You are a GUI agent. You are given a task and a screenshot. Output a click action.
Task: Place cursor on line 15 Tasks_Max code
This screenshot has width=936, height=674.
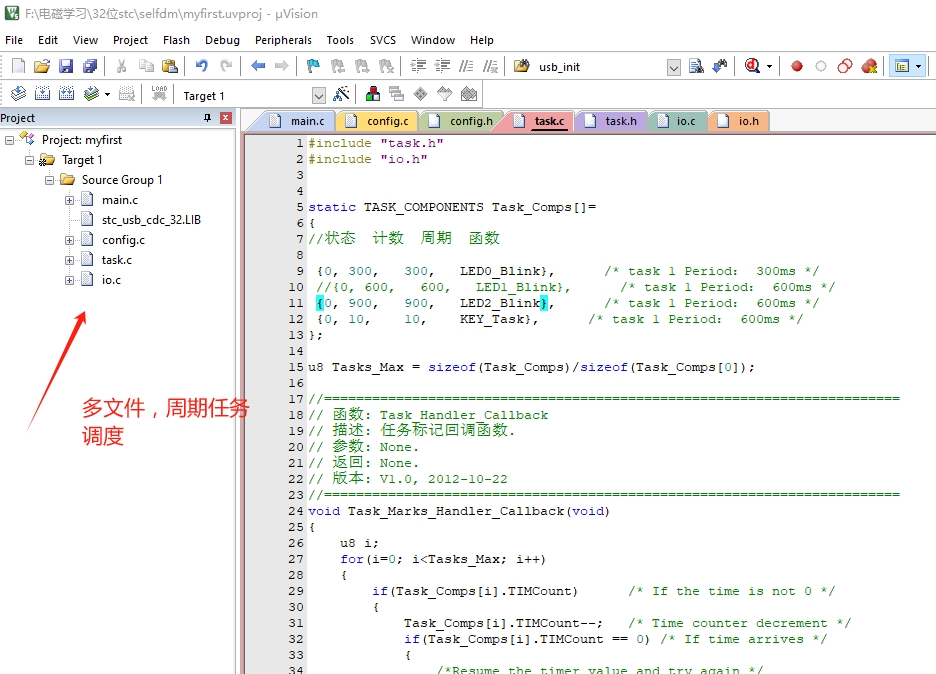point(531,367)
